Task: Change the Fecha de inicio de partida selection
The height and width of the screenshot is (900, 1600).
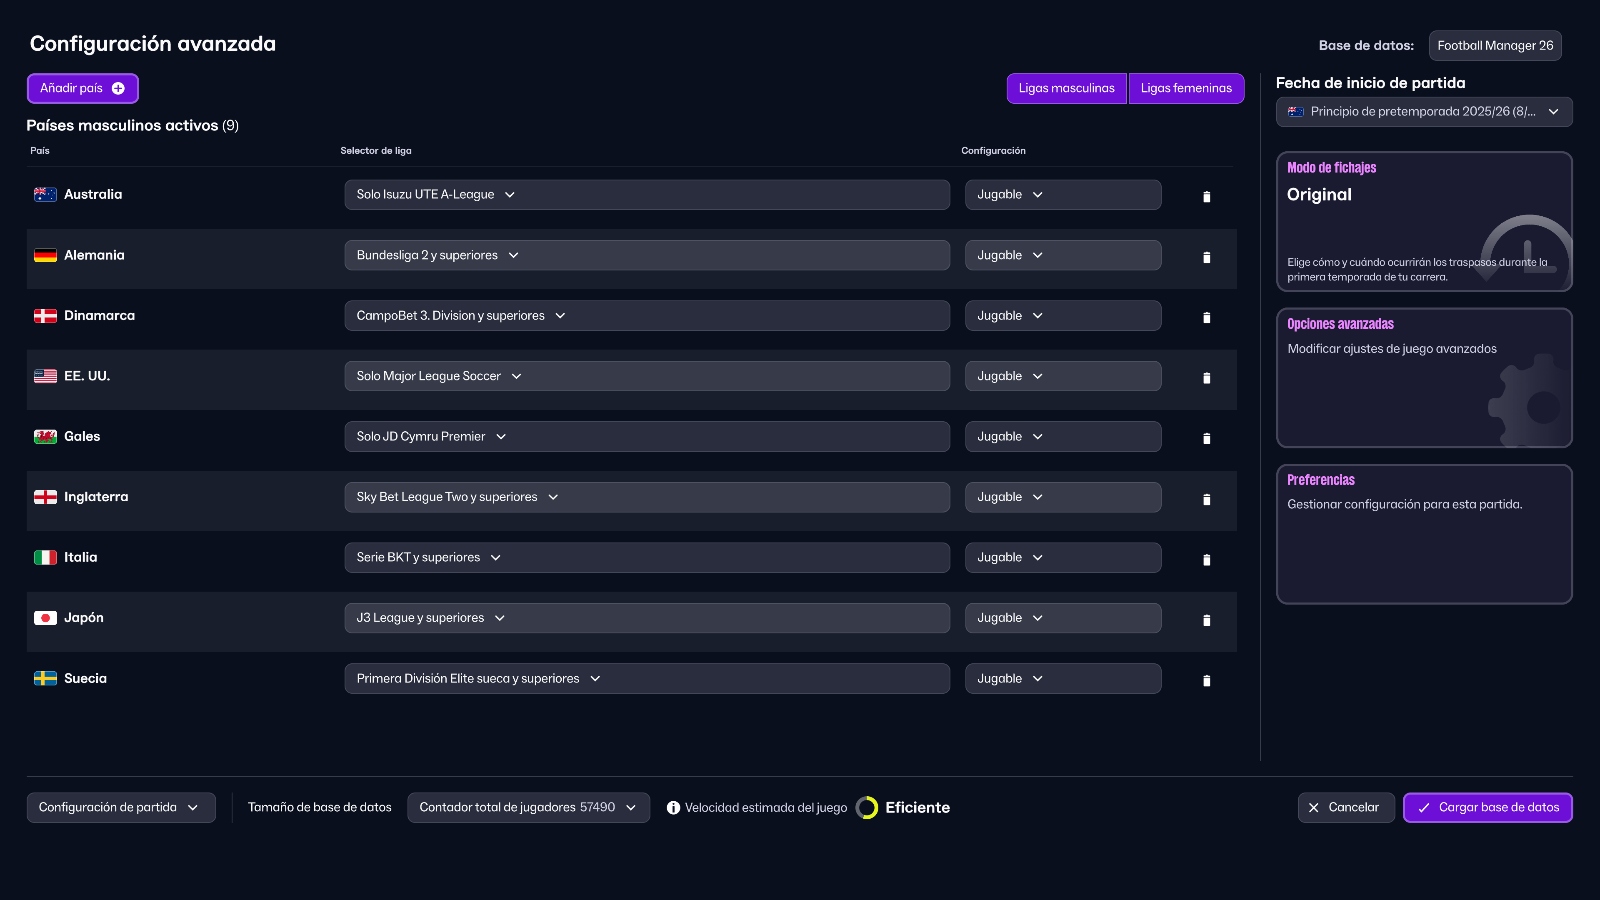Action: (1424, 111)
